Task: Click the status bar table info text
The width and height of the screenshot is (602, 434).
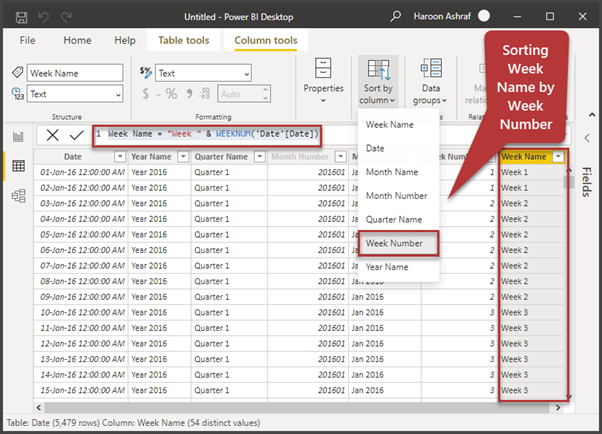Action: click(133, 423)
